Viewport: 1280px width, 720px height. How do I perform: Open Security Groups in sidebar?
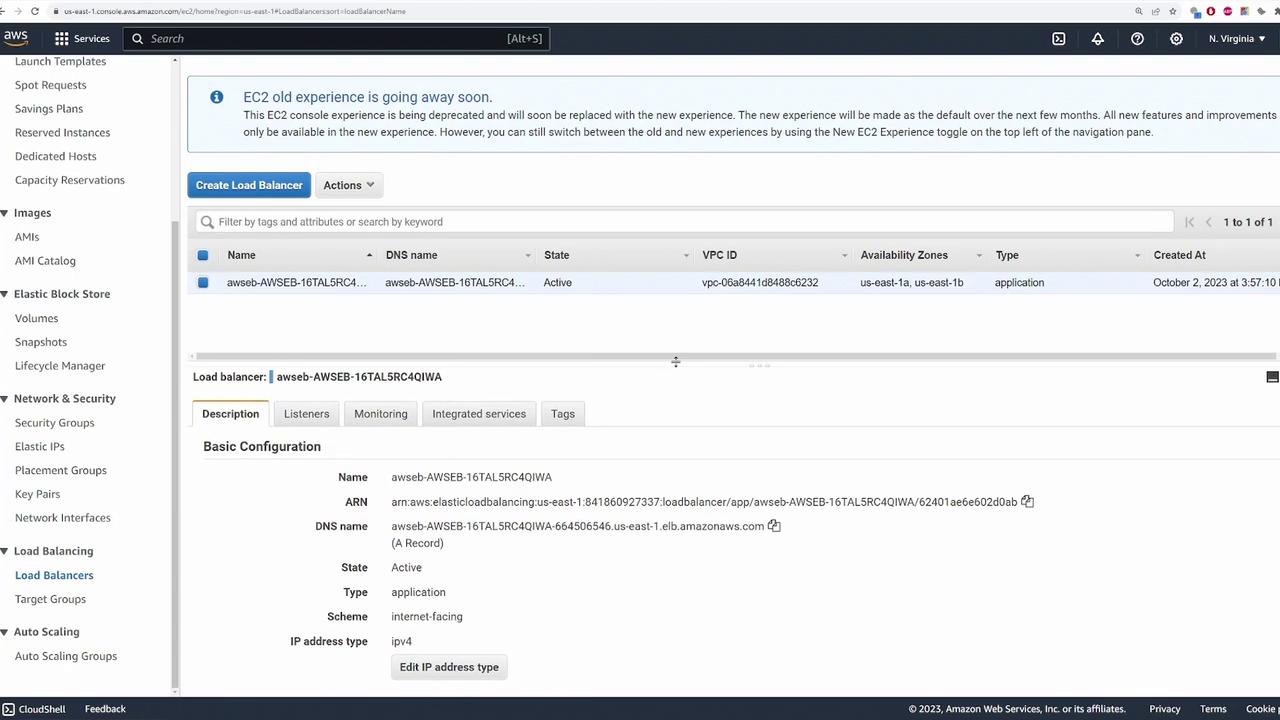click(x=55, y=423)
